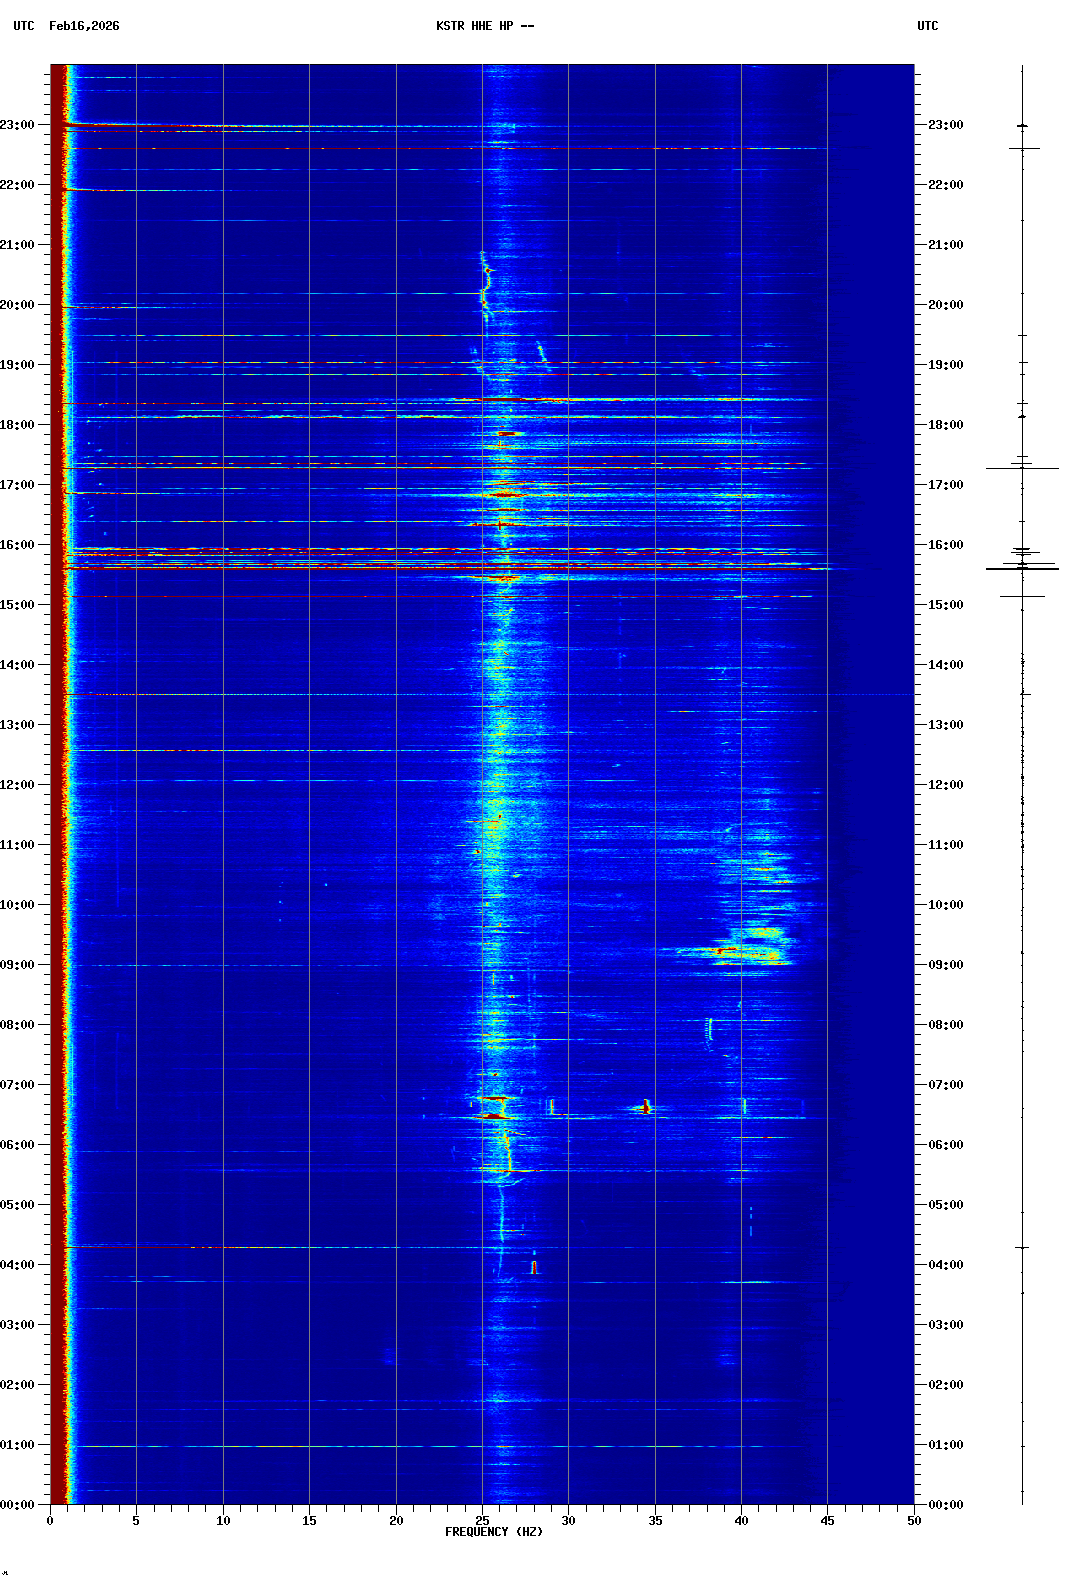Image resolution: width=1066 pixels, height=1584 pixels.
Task: Click the largest seismogram spike near 15:35 on the right trace
Action: pos(1022,569)
